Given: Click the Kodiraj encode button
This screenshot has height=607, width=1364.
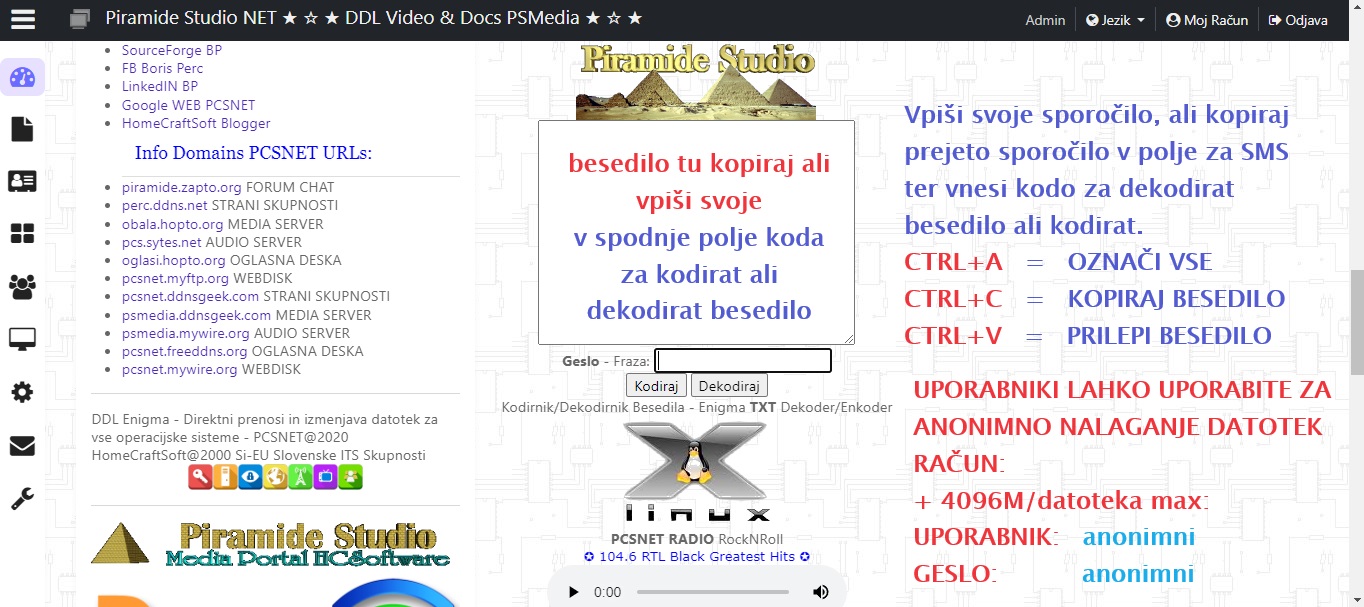Looking at the screenshot, I should (x=656, y=386).
